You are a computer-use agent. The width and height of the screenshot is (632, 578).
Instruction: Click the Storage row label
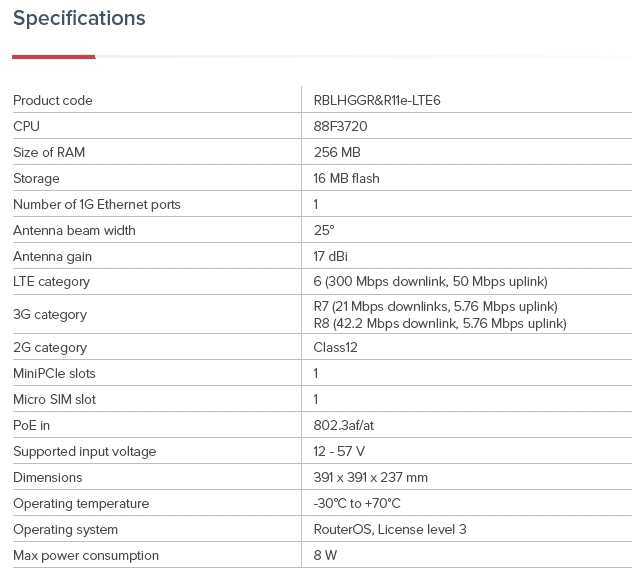click(36, 178)
